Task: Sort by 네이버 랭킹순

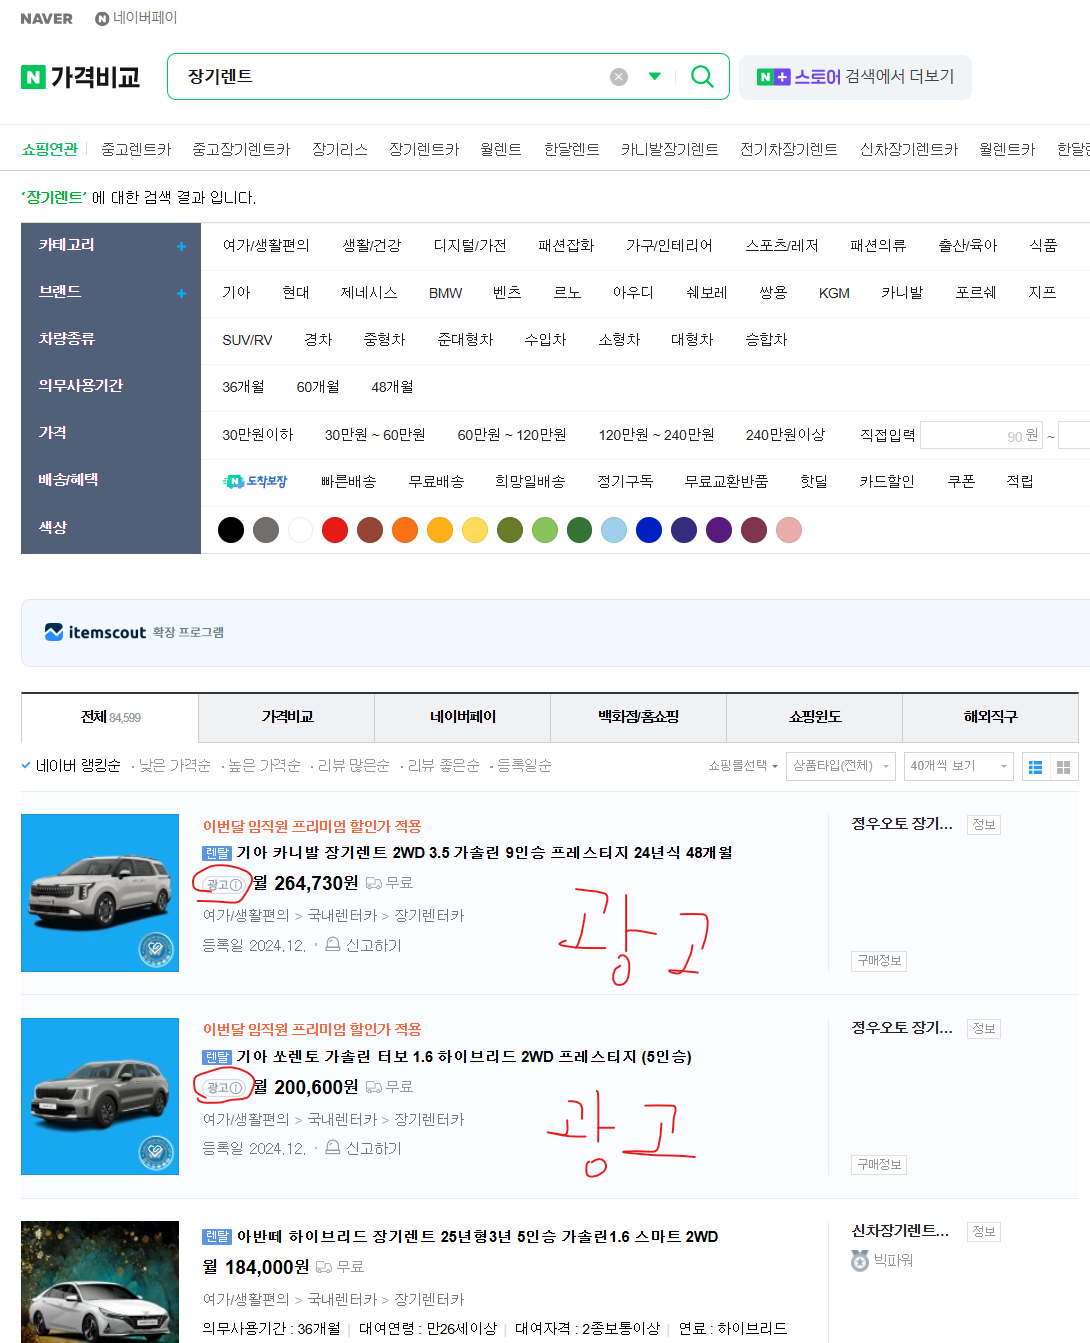Action: pyautogui.click(x=78, y=766)
